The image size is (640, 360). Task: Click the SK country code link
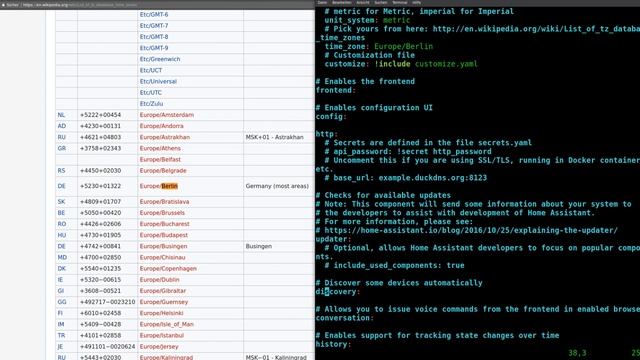61,202
